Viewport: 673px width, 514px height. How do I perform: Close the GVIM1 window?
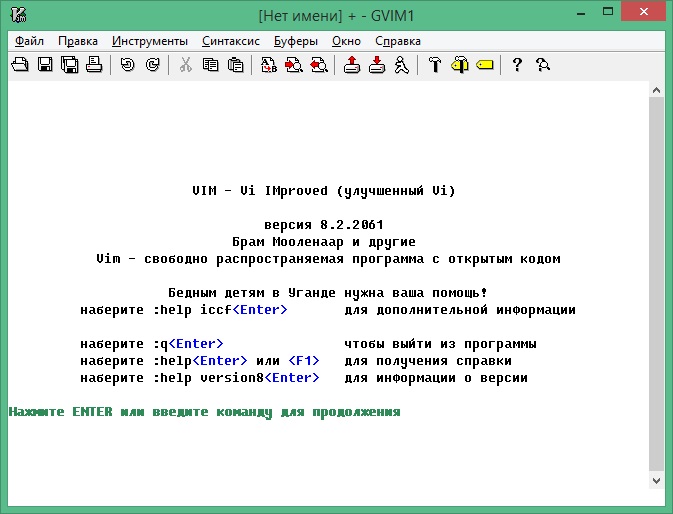coord(643,12)
